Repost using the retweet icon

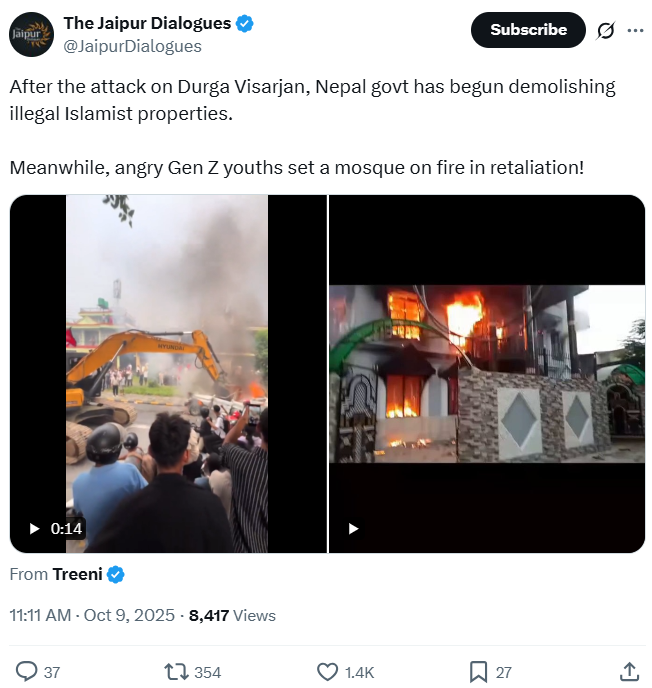[176, 672]
